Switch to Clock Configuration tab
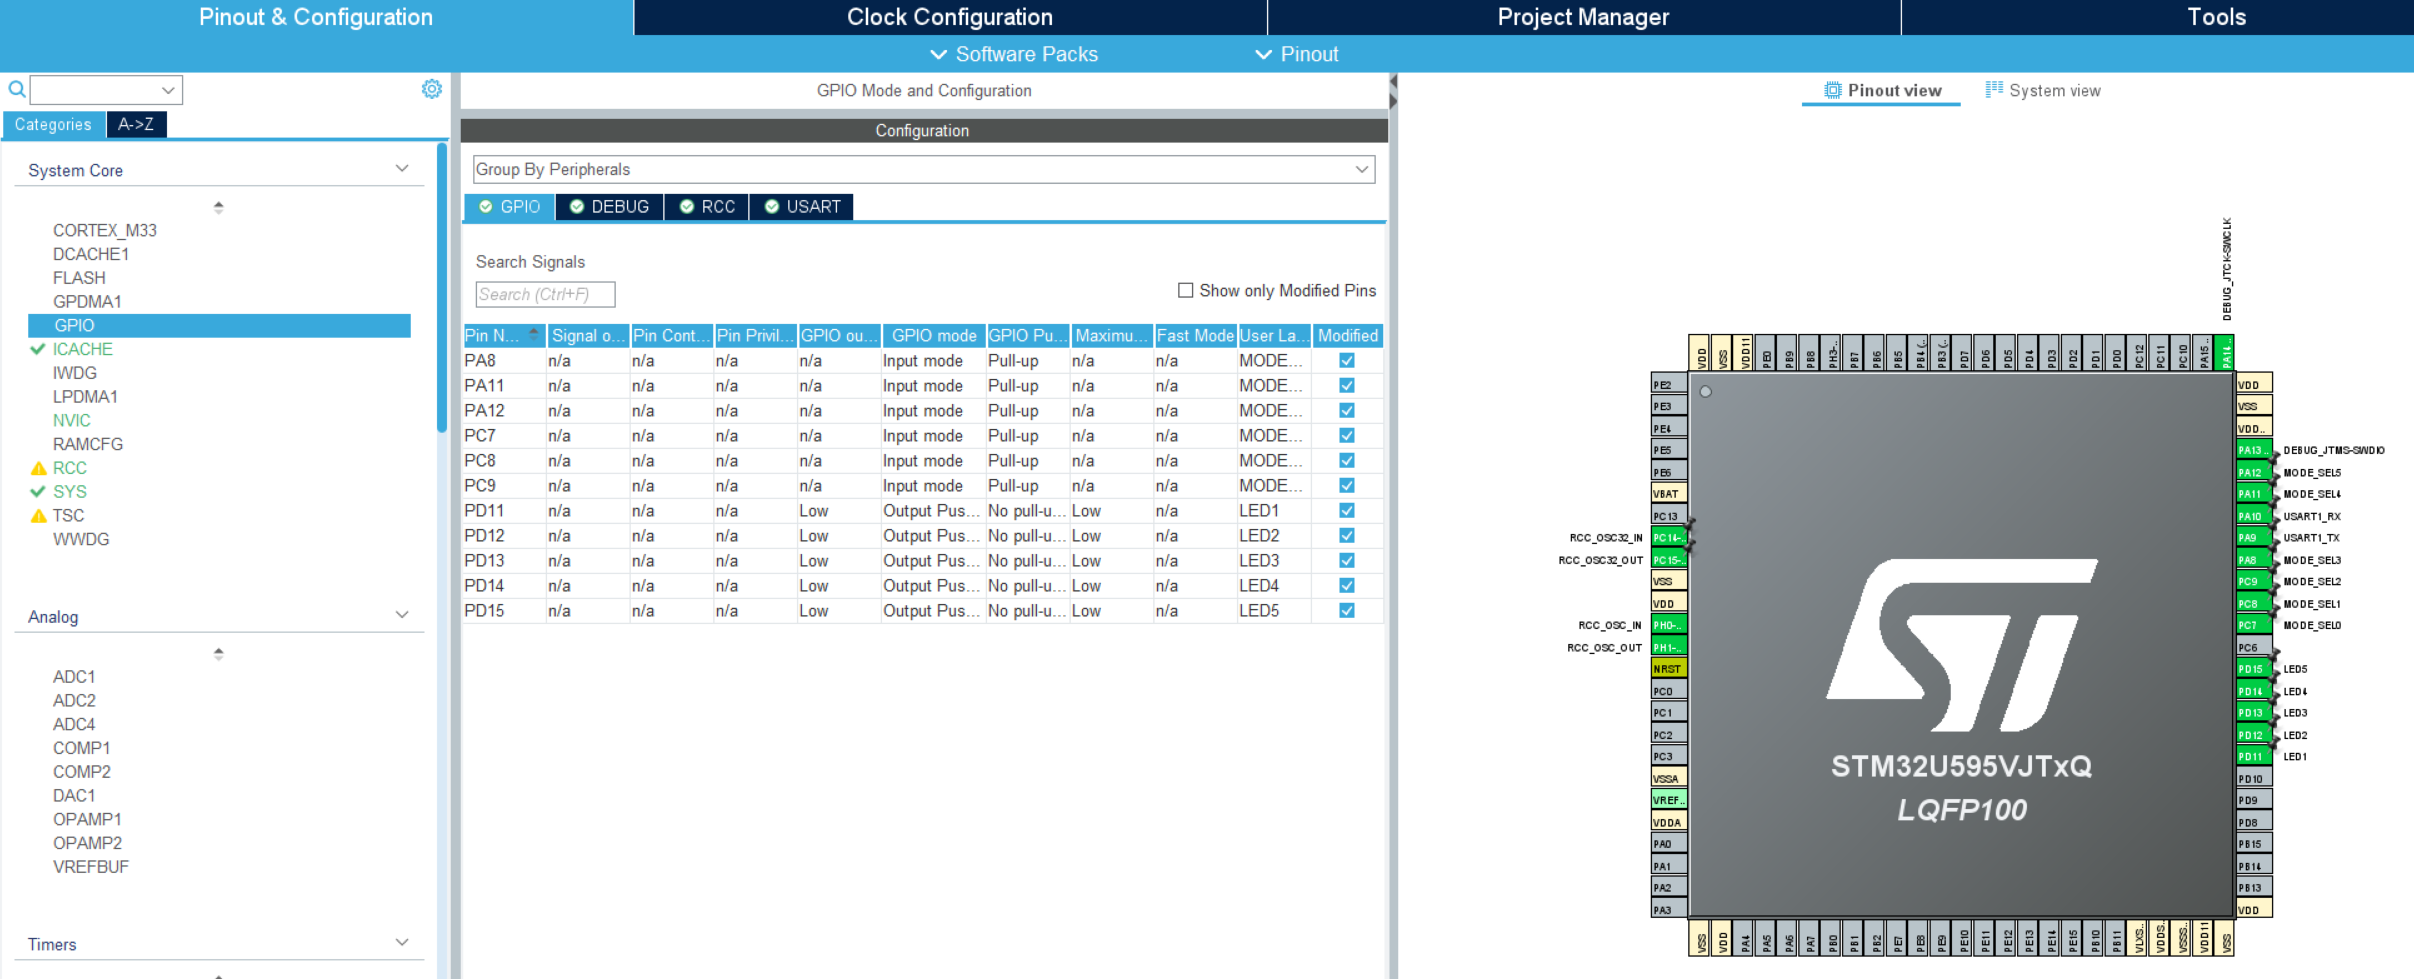 click(x=950, y=17)
